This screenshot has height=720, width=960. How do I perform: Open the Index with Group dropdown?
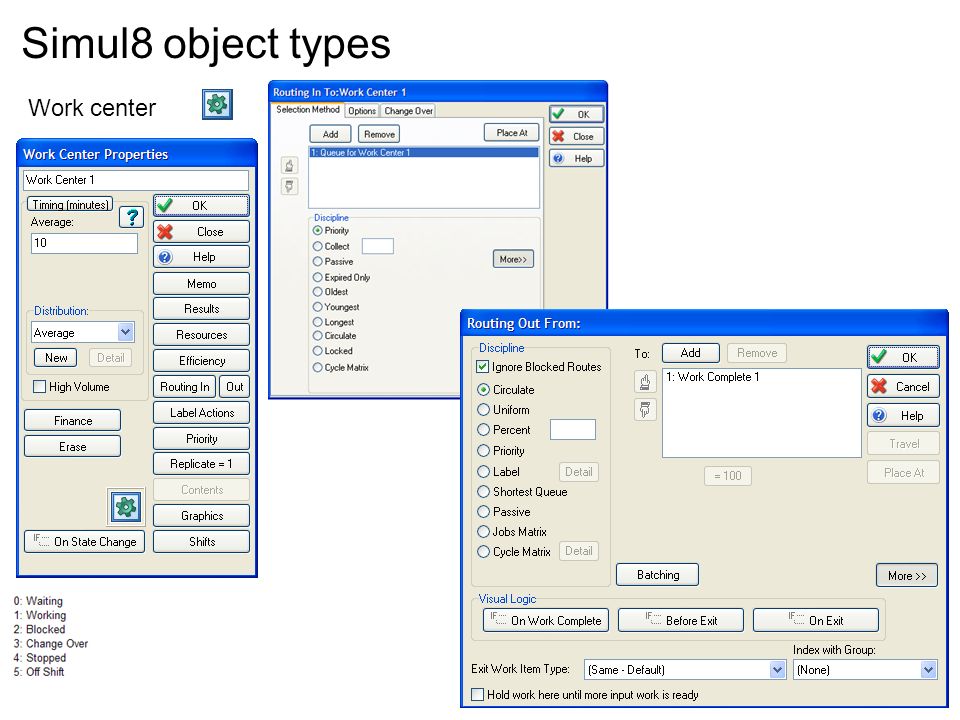(x=928, y=670)
